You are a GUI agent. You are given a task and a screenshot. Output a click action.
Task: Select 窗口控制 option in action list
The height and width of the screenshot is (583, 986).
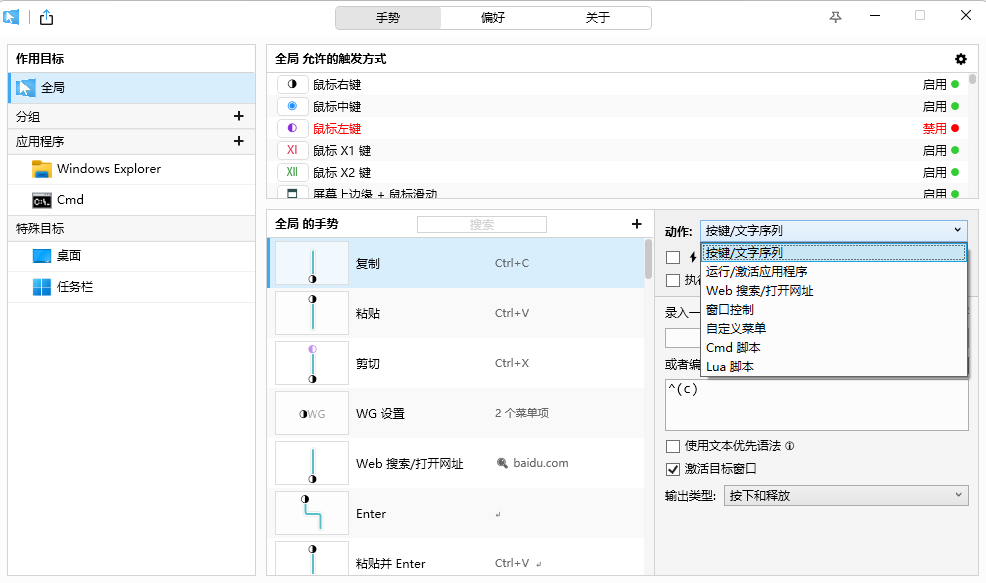click(x=730, y=309)
